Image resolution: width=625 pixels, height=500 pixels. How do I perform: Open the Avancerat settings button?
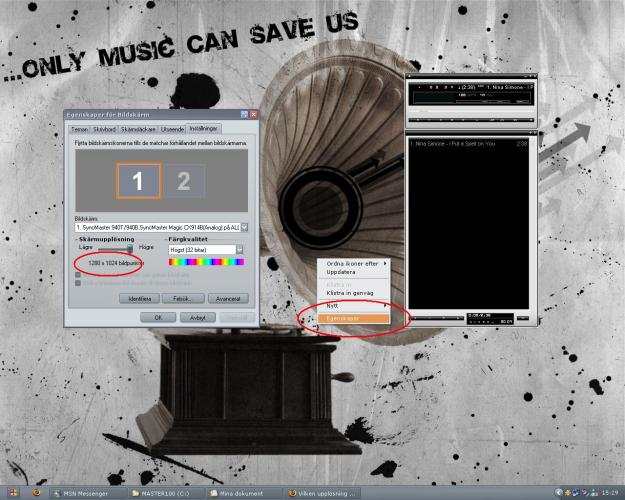point(228,299)
